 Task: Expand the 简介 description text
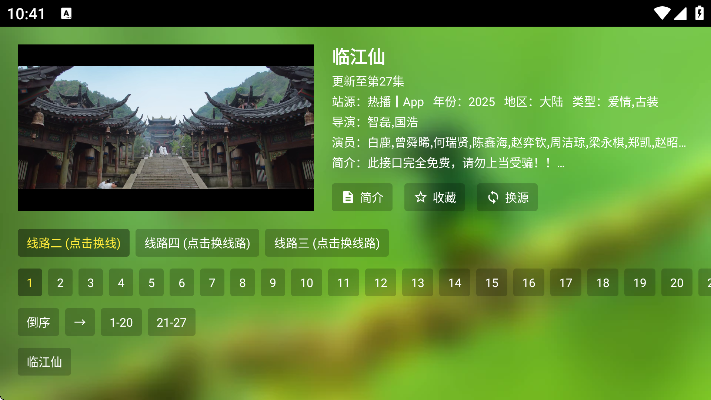pyautogui.click(x=450, y=163)
